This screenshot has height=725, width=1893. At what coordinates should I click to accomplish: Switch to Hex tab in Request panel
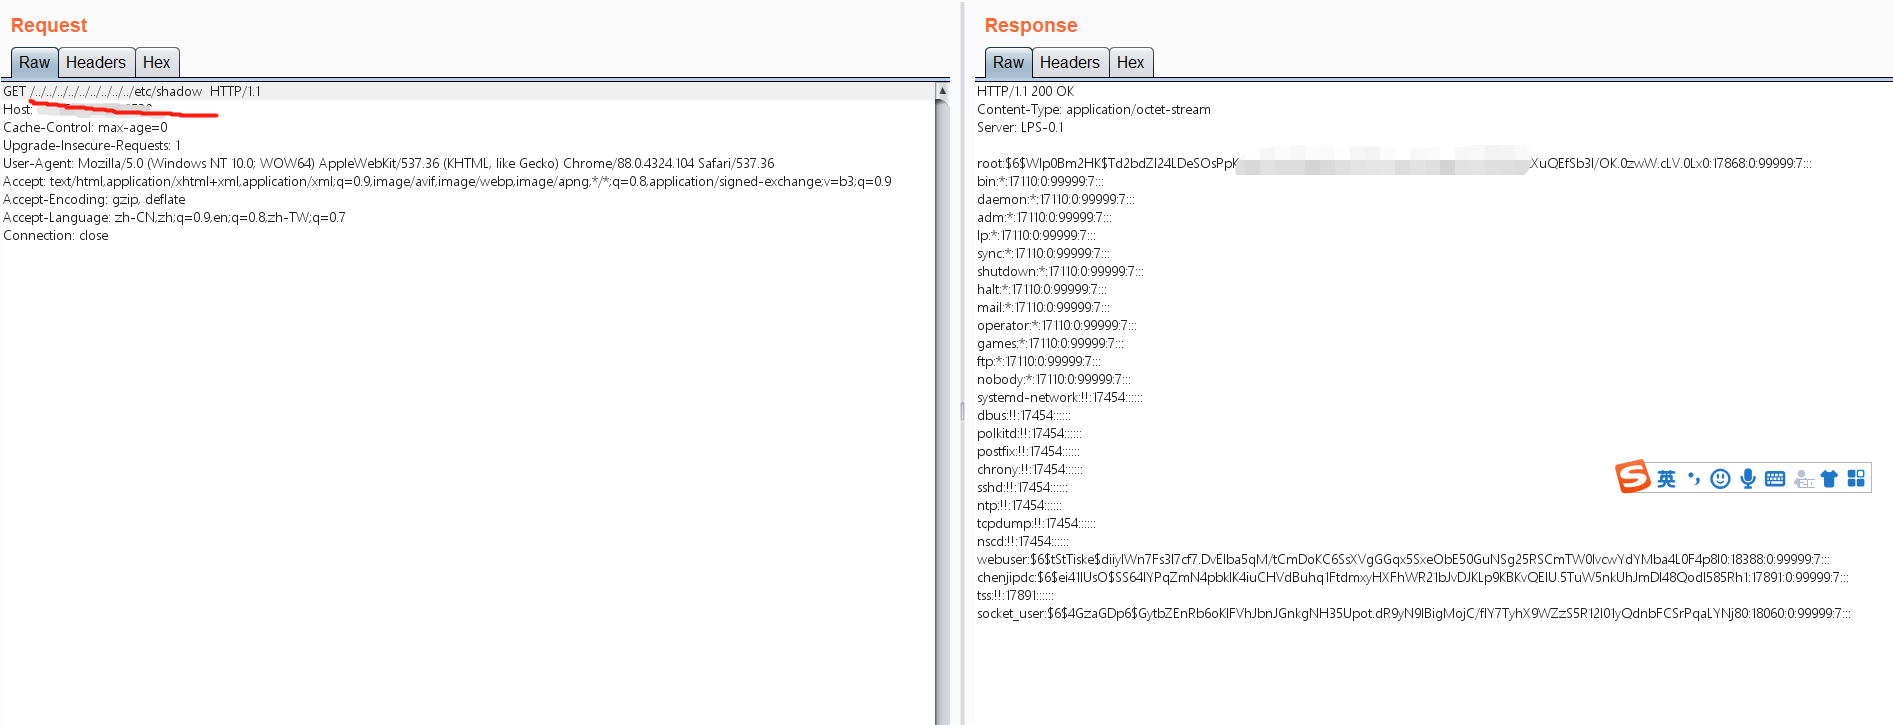click(x=157, y=62)
